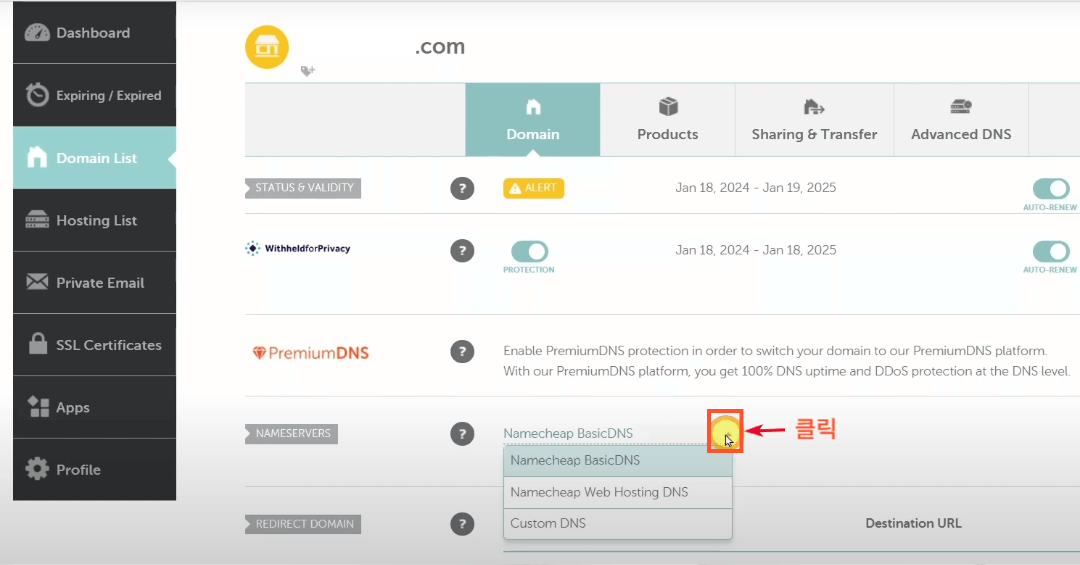Screen dimensions: 1080x565
Task: Click the Expiring / Expired clock icon
Action: [37, 95]
